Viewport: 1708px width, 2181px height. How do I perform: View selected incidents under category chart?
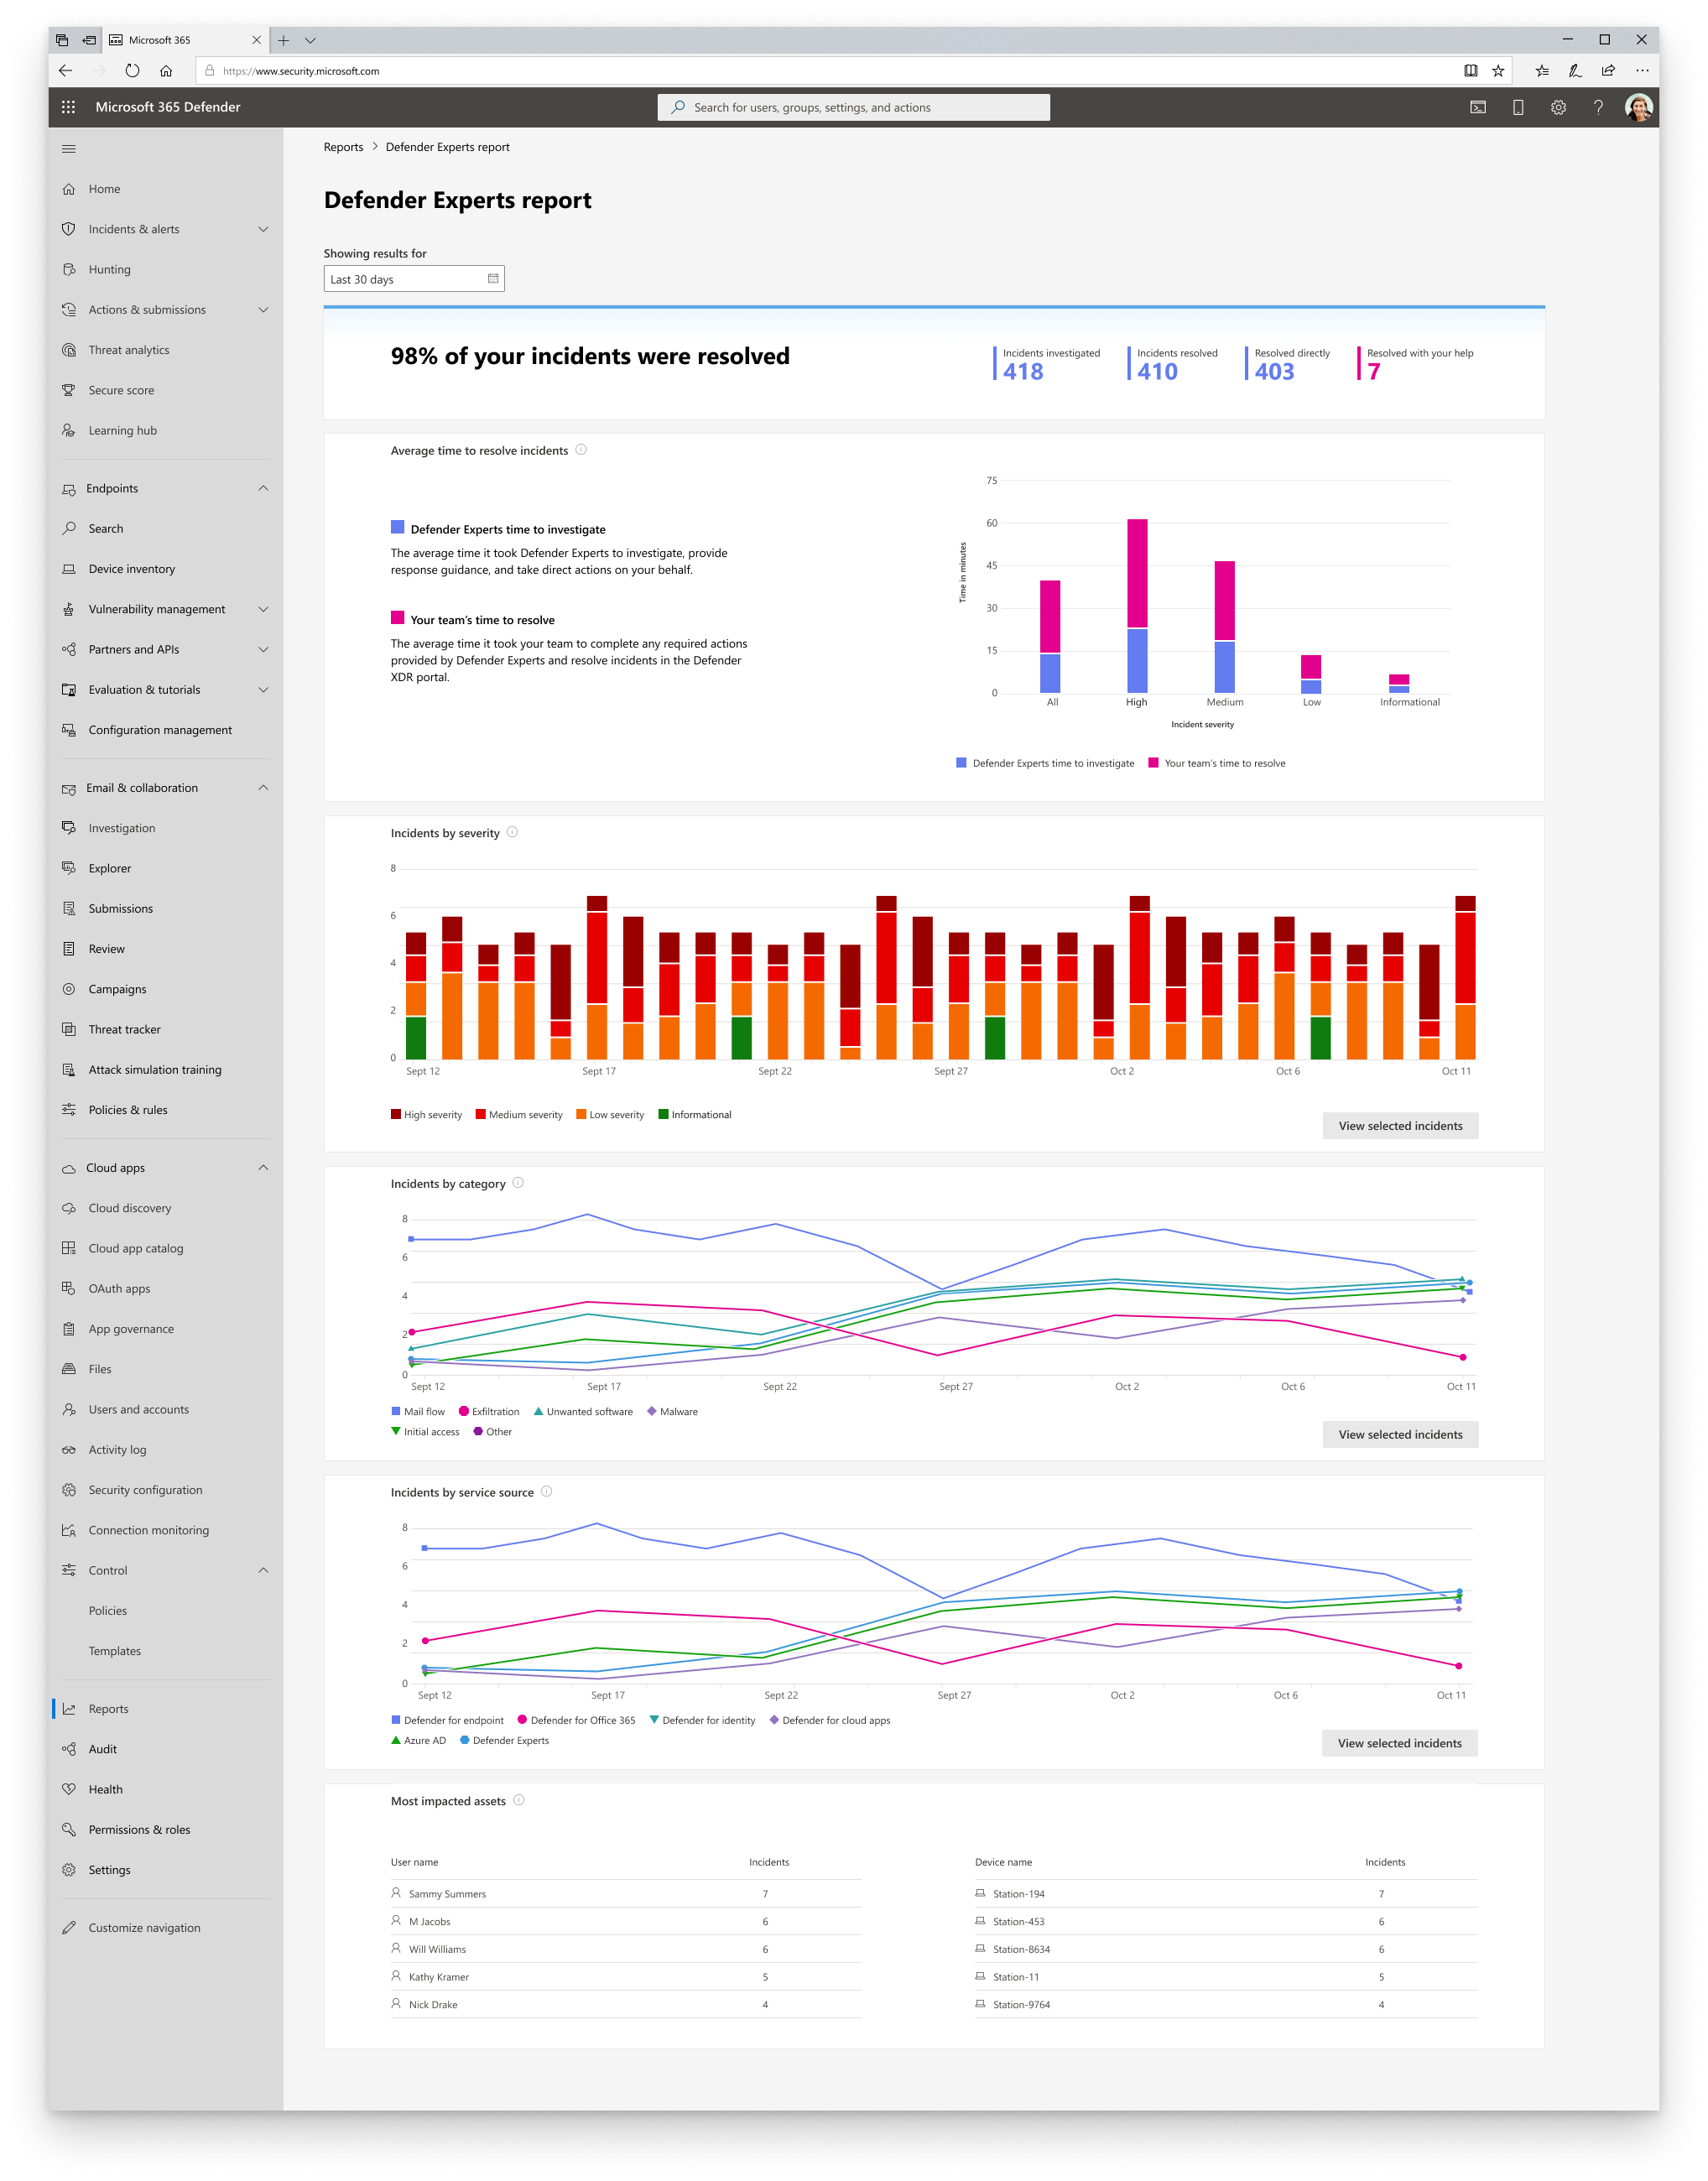point(1400,1434)
